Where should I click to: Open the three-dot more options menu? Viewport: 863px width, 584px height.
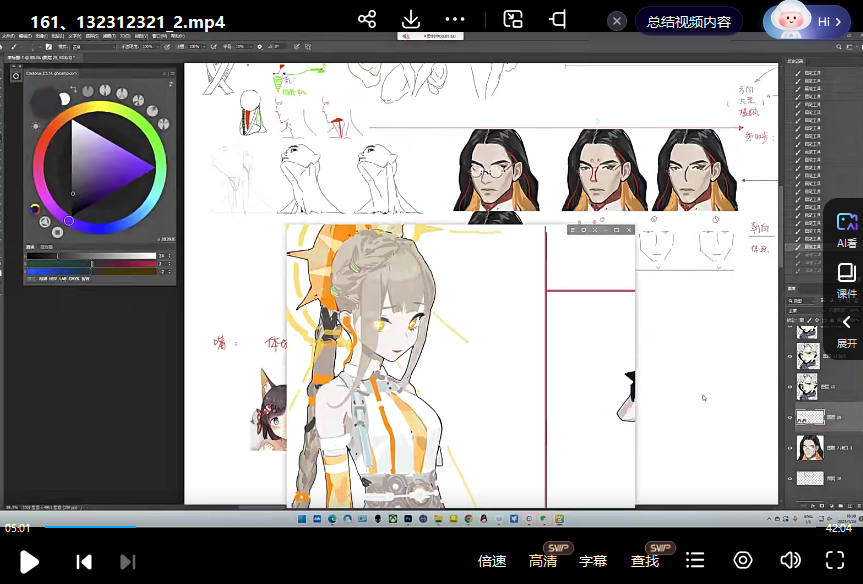455,20
